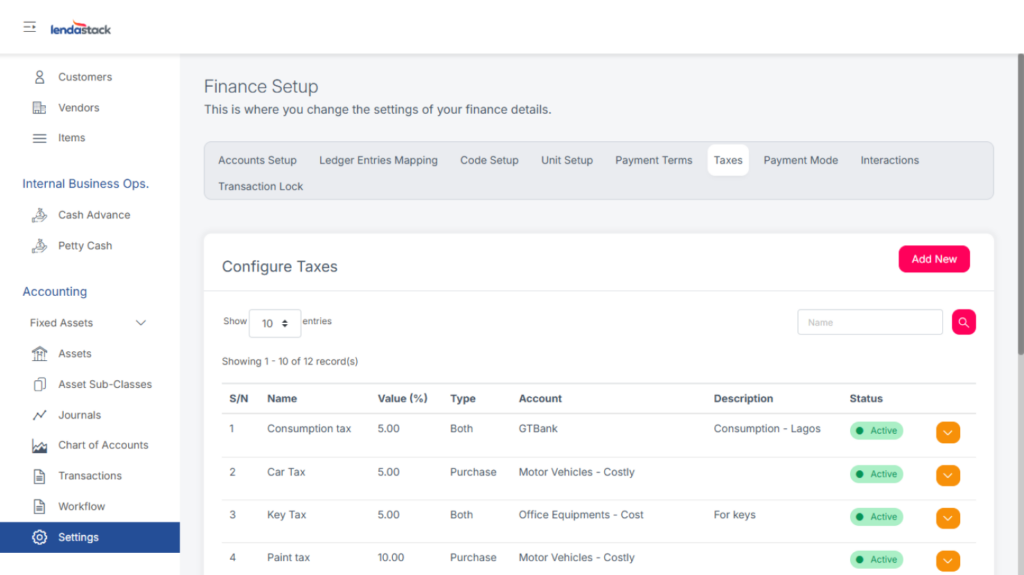The height and width of the screenshot is (575, 1024).
Task: Click the Add New tax button
Action: tap(933, 259)
